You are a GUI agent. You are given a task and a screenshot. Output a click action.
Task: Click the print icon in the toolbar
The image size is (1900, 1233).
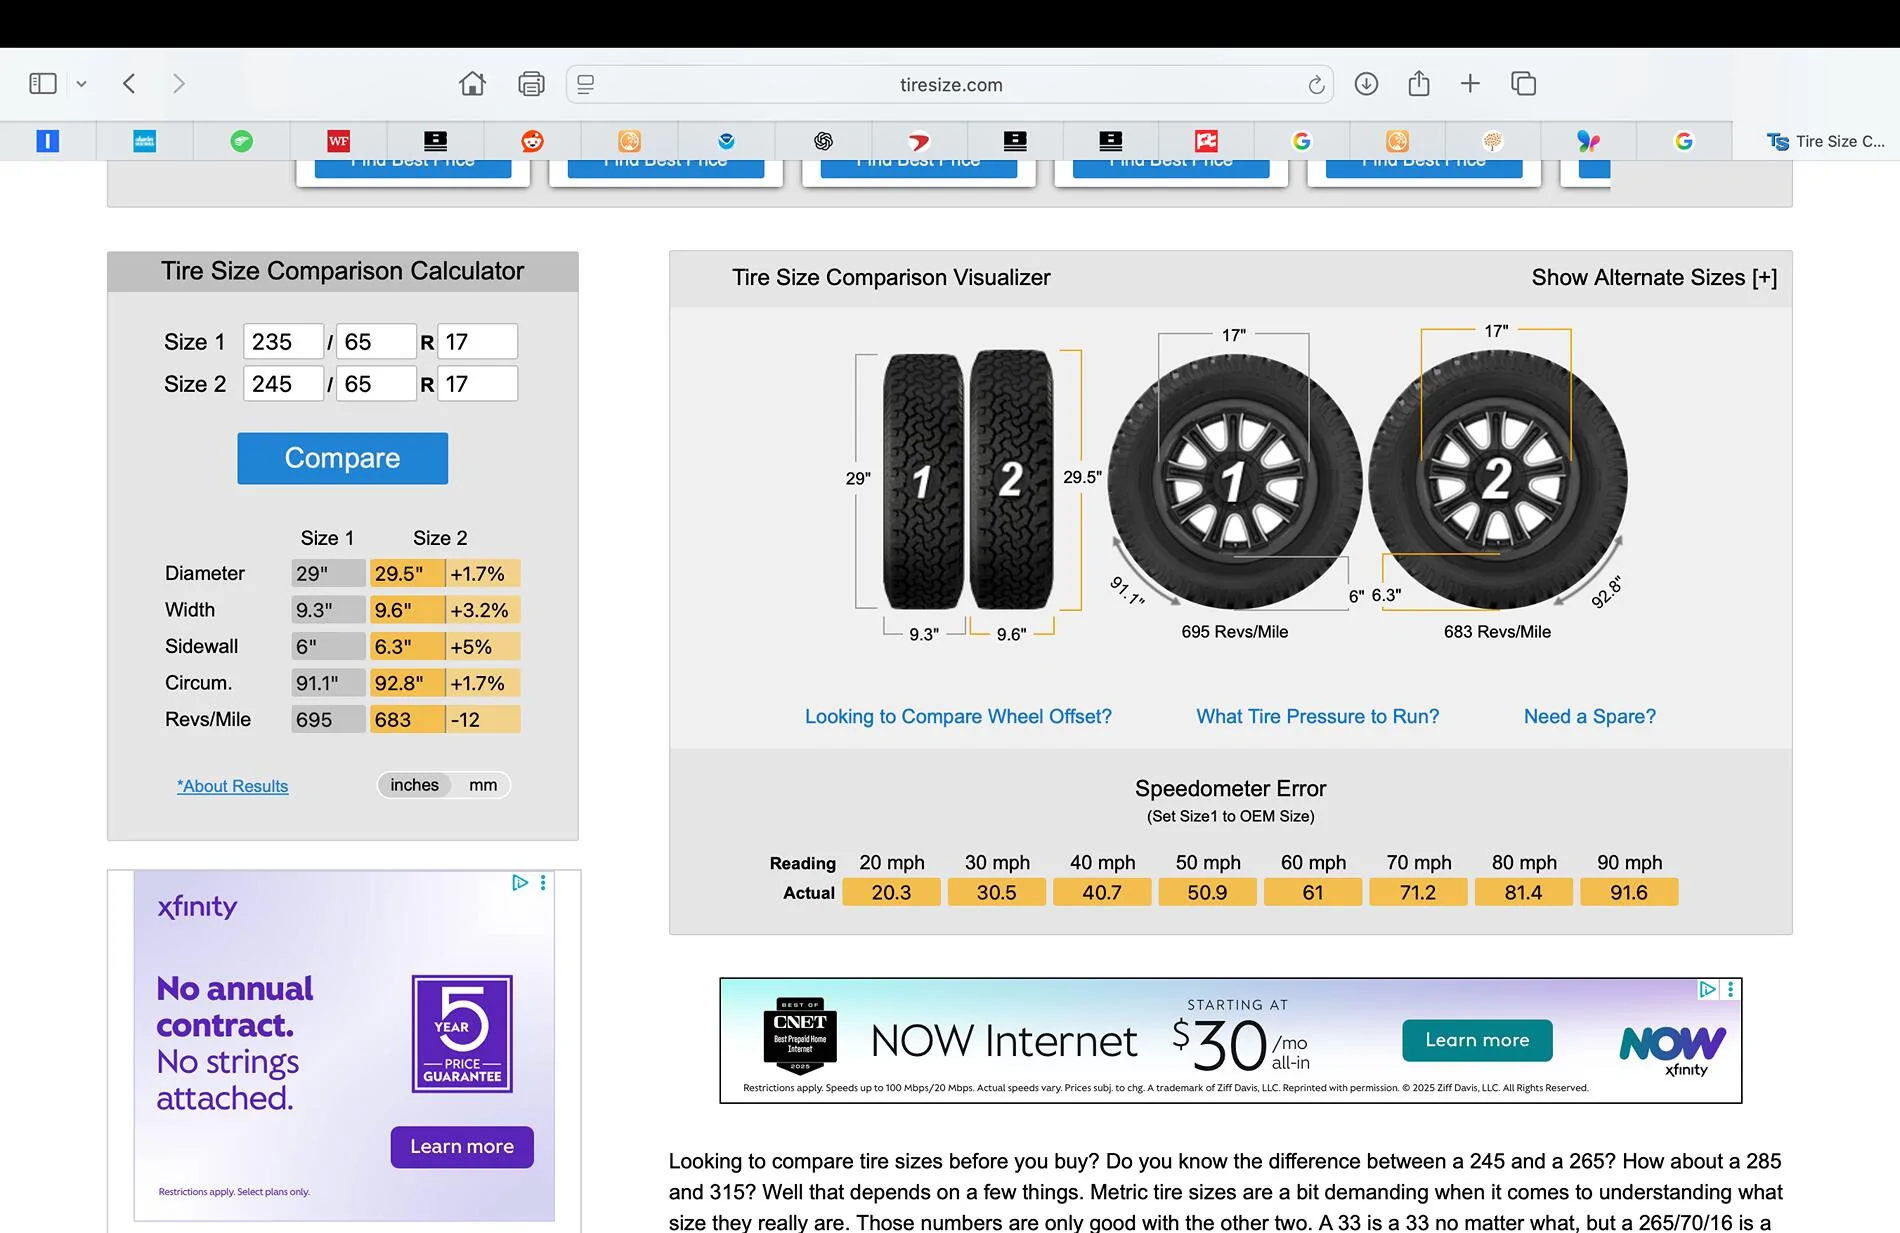coord(531,84)
